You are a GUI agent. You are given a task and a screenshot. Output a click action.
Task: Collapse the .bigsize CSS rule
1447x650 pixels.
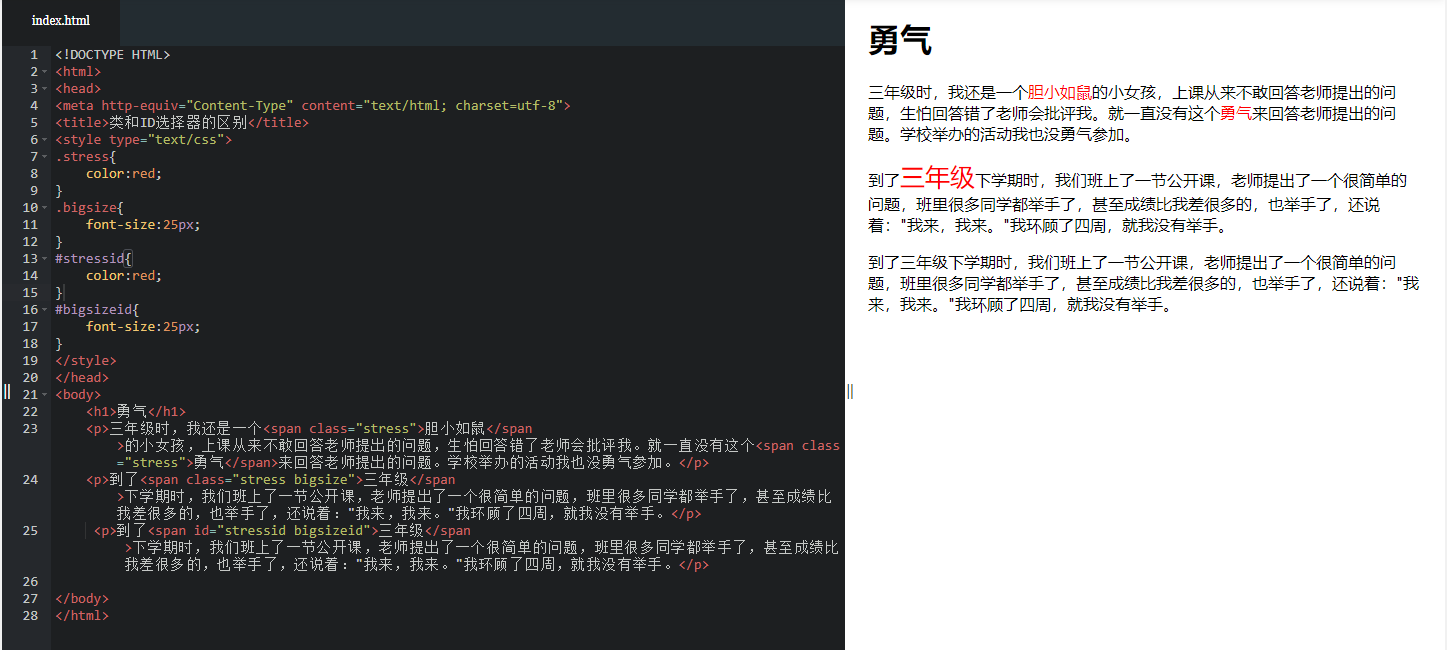coord(45,207)
